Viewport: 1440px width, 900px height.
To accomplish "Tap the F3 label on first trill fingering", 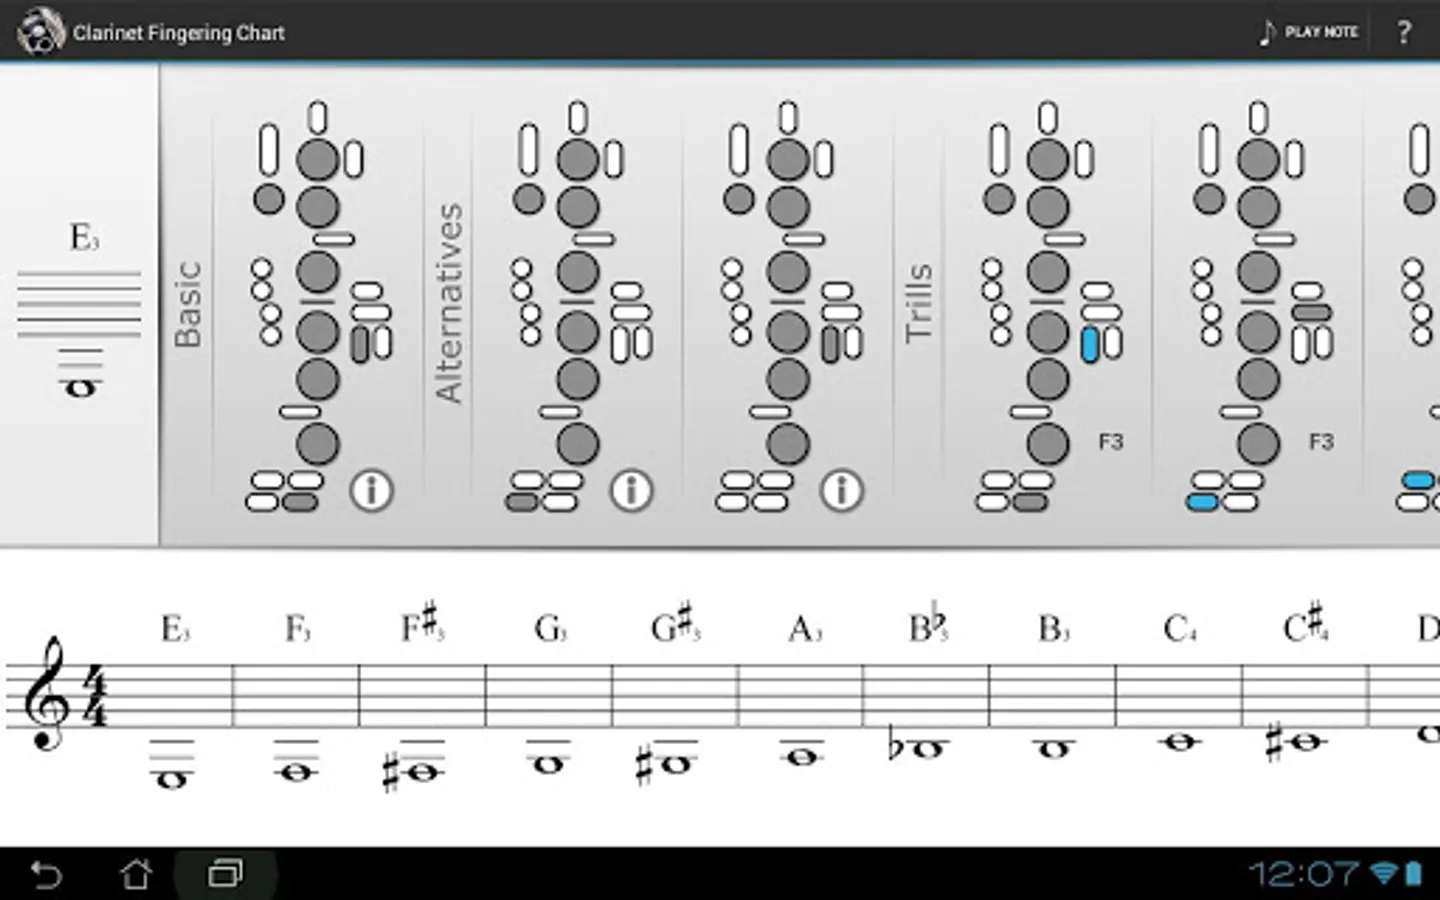I will pyautogui.click(x=1111, y=441).
